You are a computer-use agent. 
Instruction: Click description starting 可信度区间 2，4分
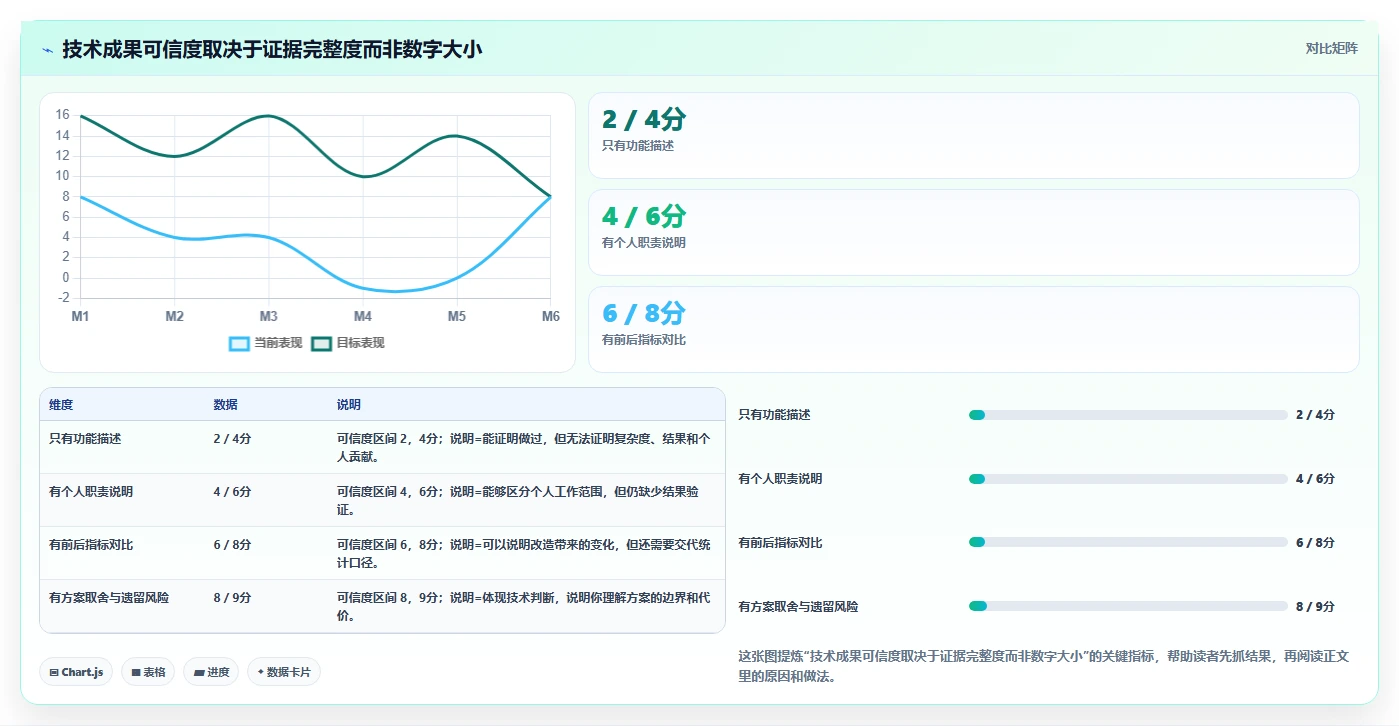pyautogui.click(x=524, y=447)
